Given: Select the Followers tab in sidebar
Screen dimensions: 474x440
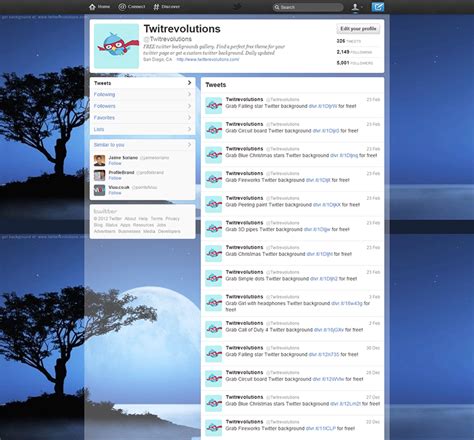Looking at the screenshot, I should 142,106.
